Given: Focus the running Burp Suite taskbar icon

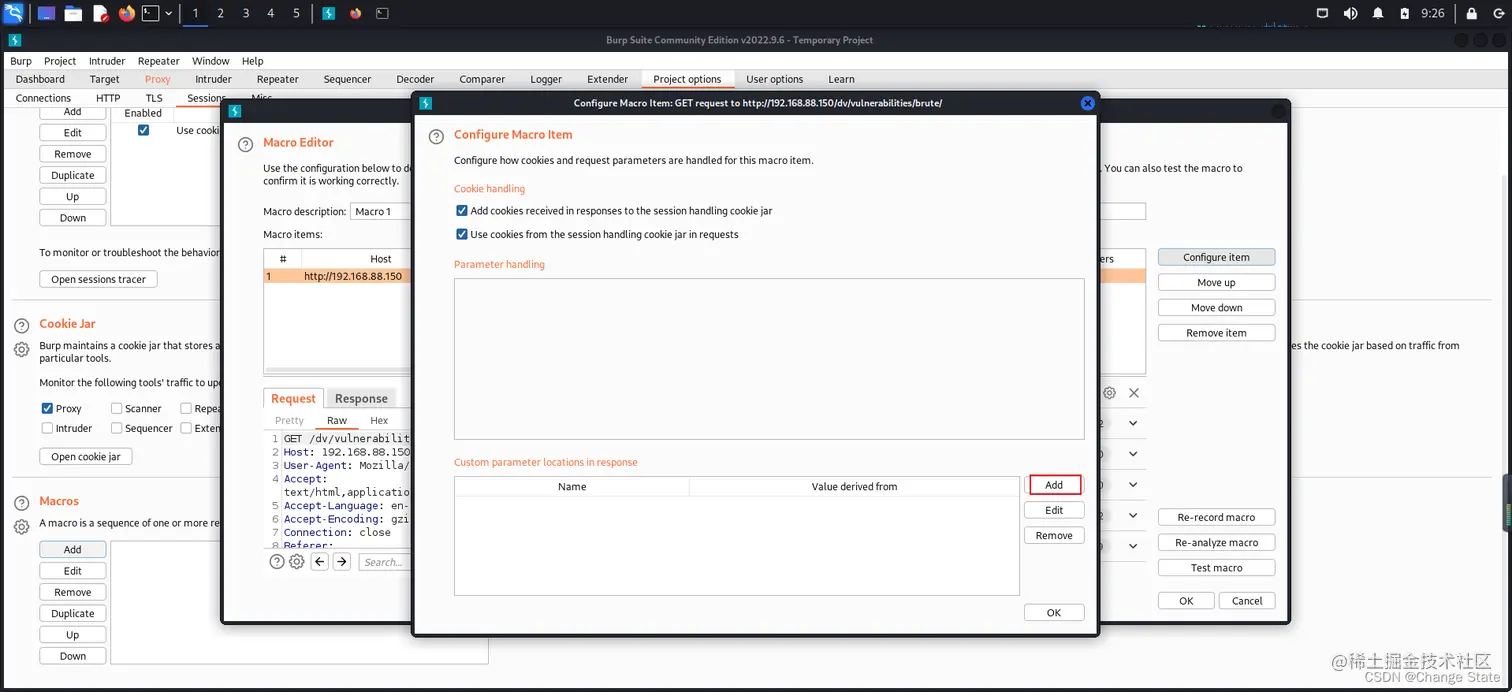Looking at the screenshot, I should click(x=329, y=13).
